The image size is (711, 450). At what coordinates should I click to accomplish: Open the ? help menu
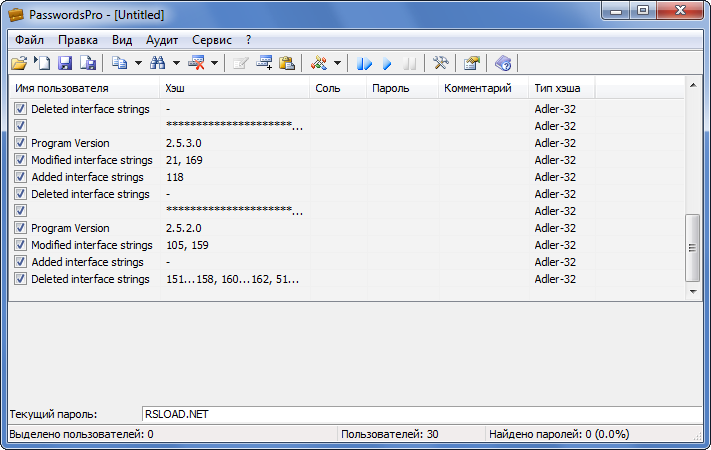point(248,40)
